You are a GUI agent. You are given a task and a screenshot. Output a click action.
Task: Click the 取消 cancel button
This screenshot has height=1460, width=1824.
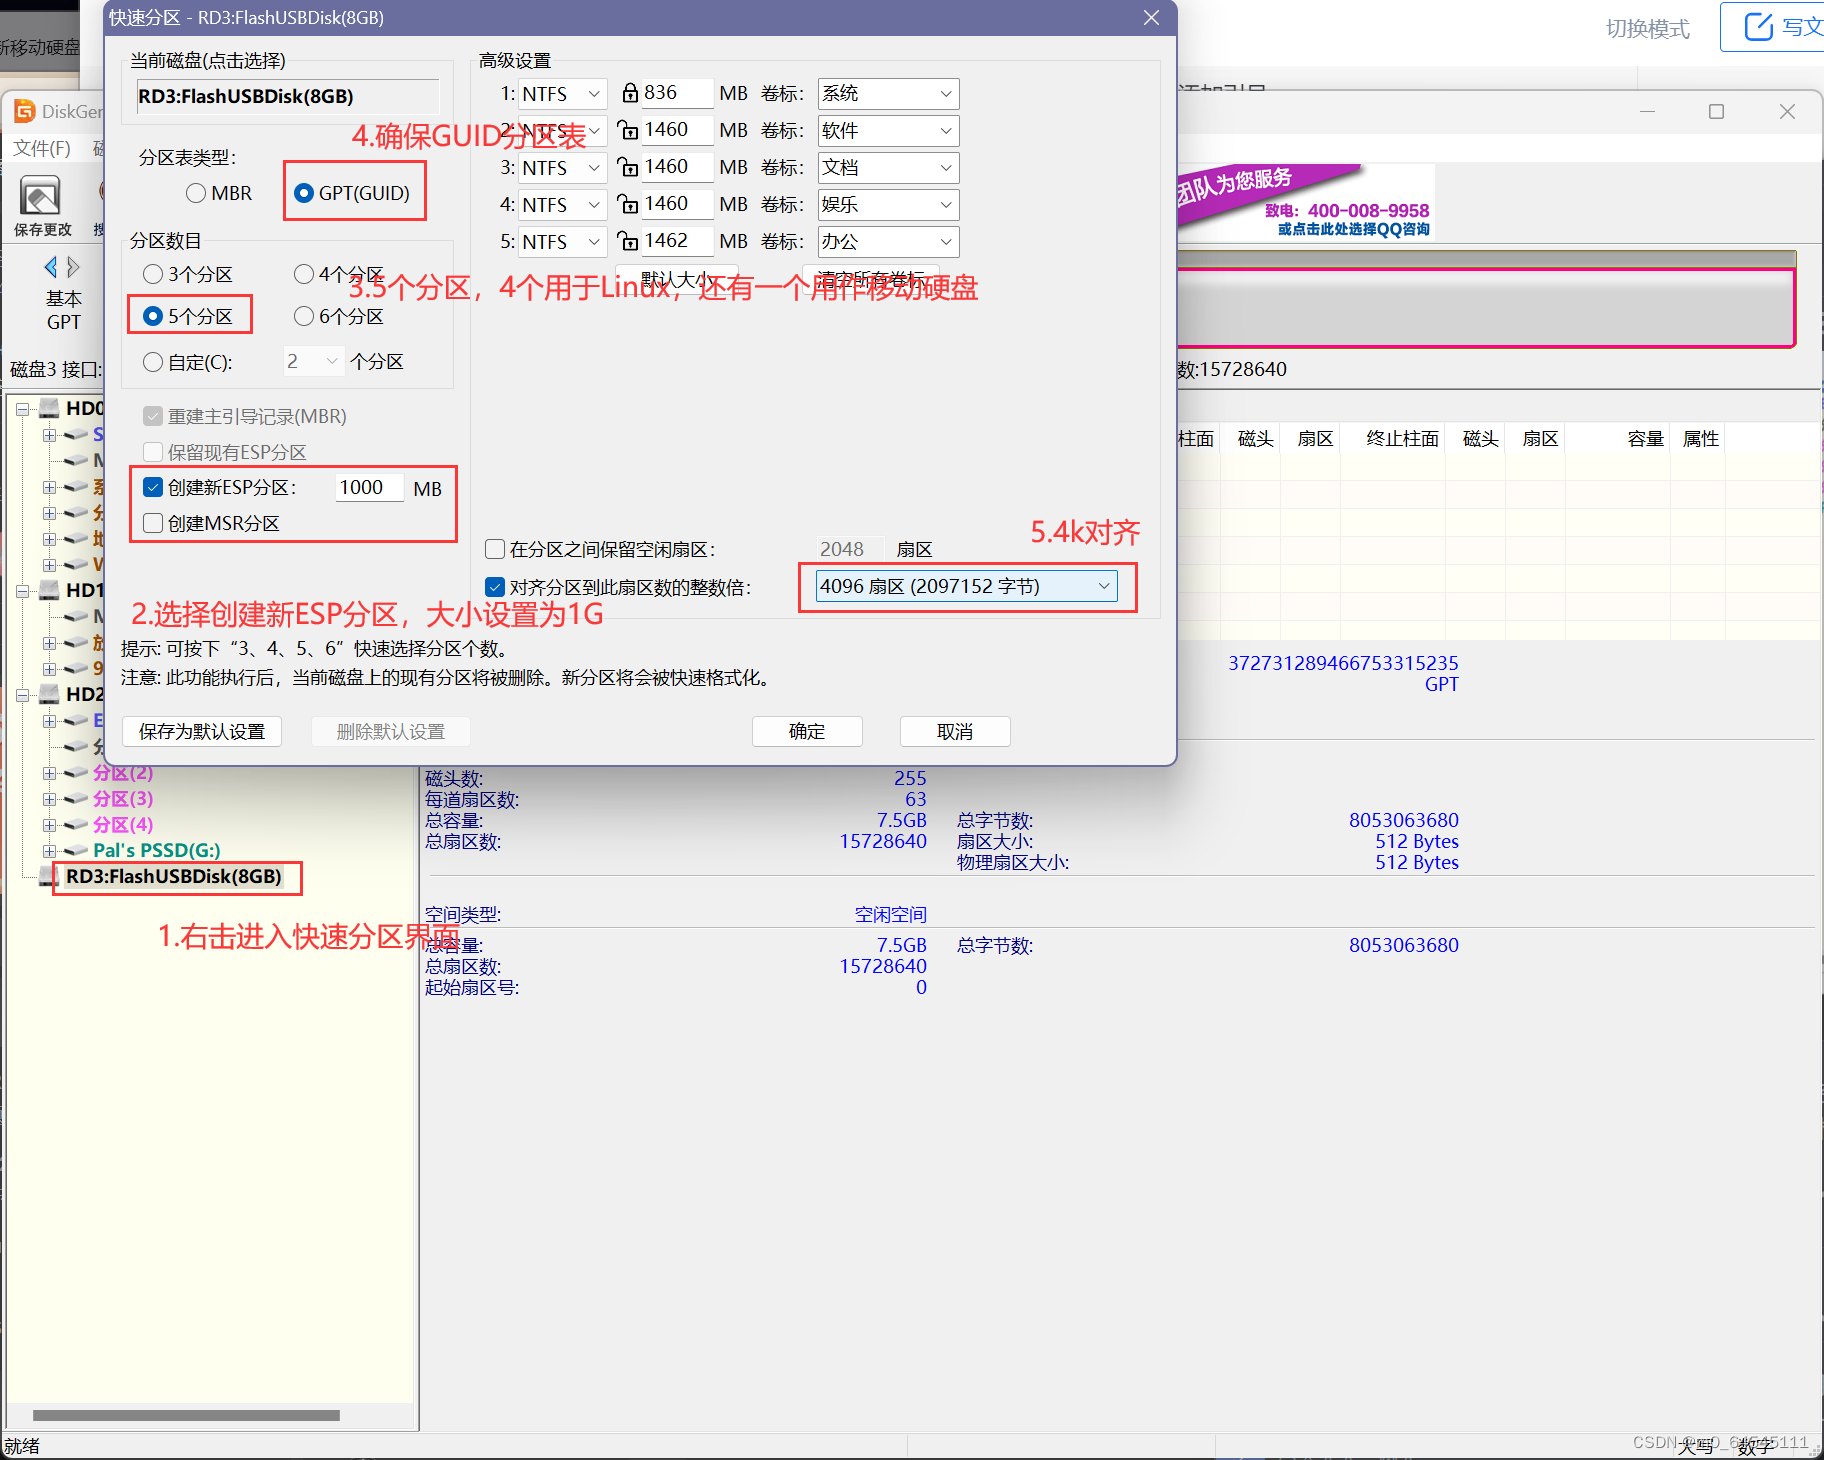pos(955,731)
